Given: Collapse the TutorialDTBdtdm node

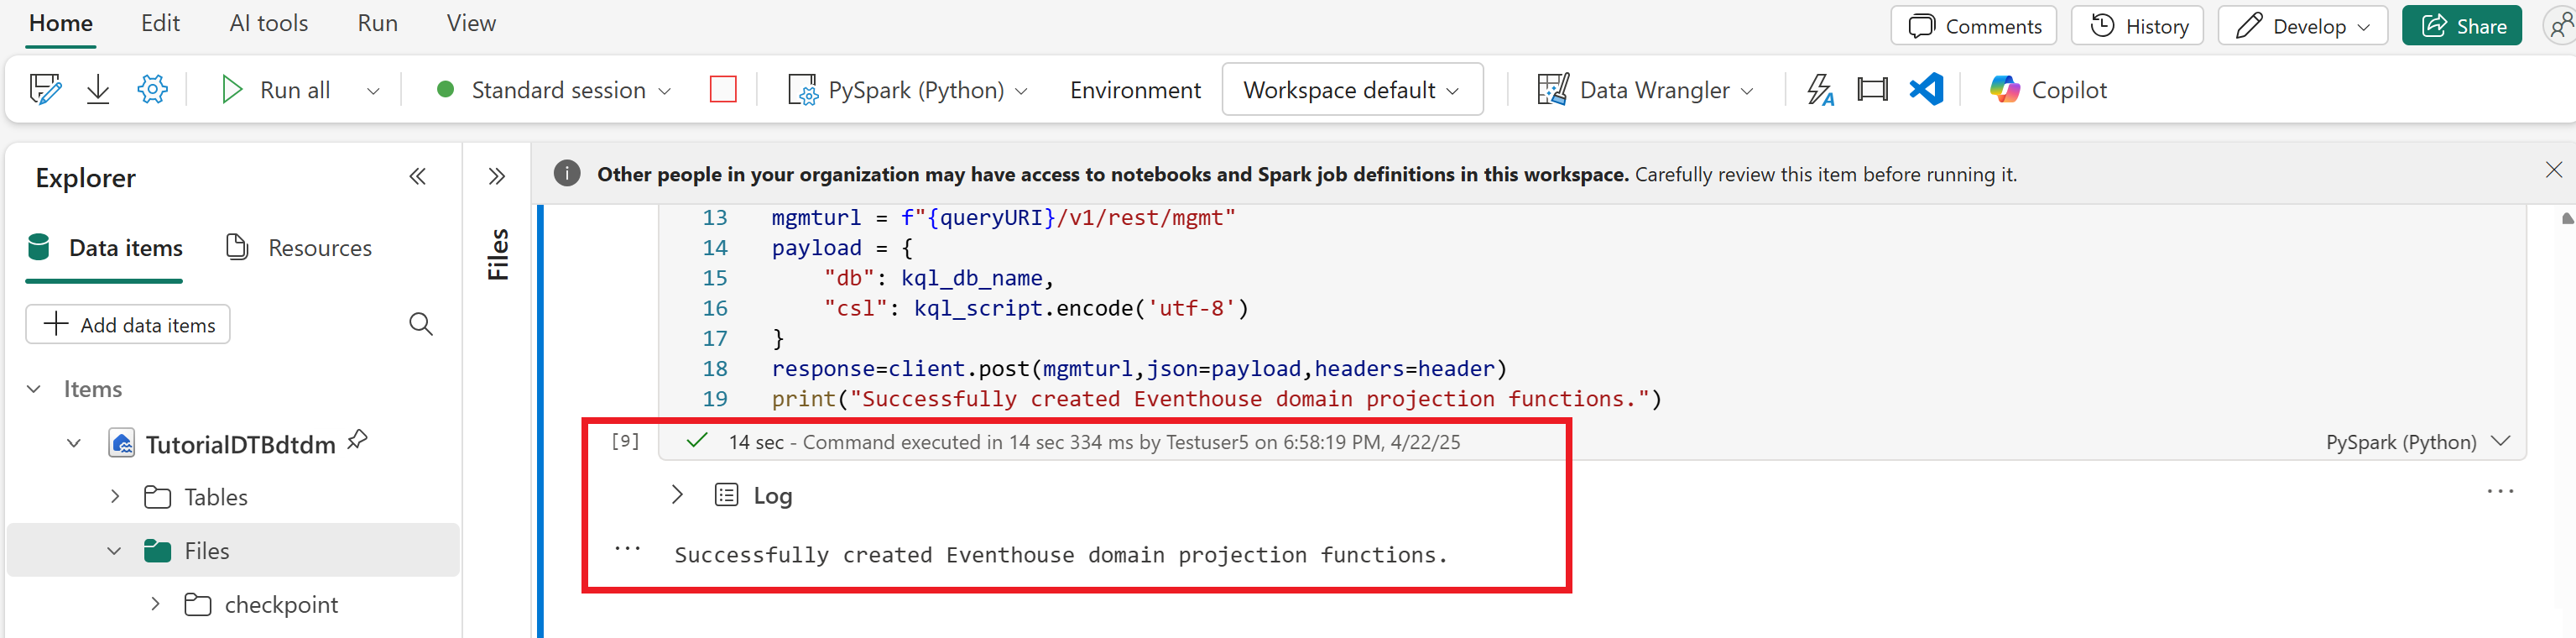Looking at the screenshot, I should (74, 443).
